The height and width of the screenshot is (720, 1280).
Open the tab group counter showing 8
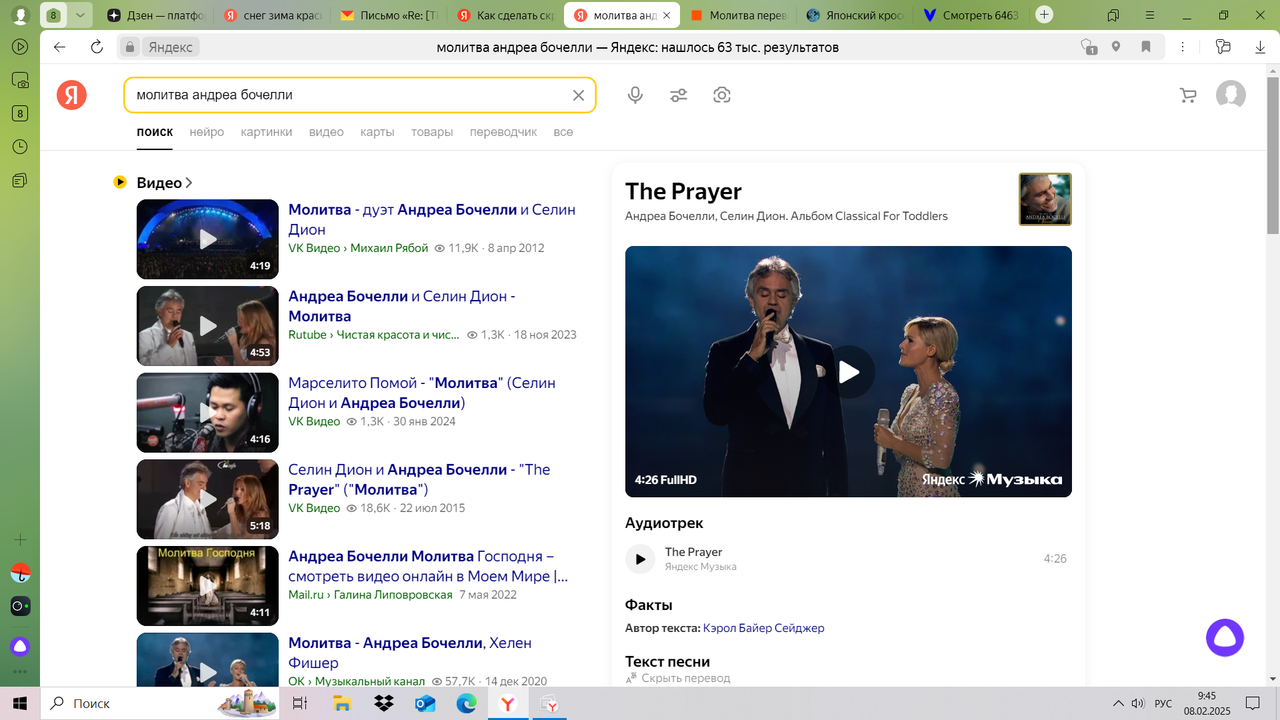pyautogui.click(x=54, y=15)
